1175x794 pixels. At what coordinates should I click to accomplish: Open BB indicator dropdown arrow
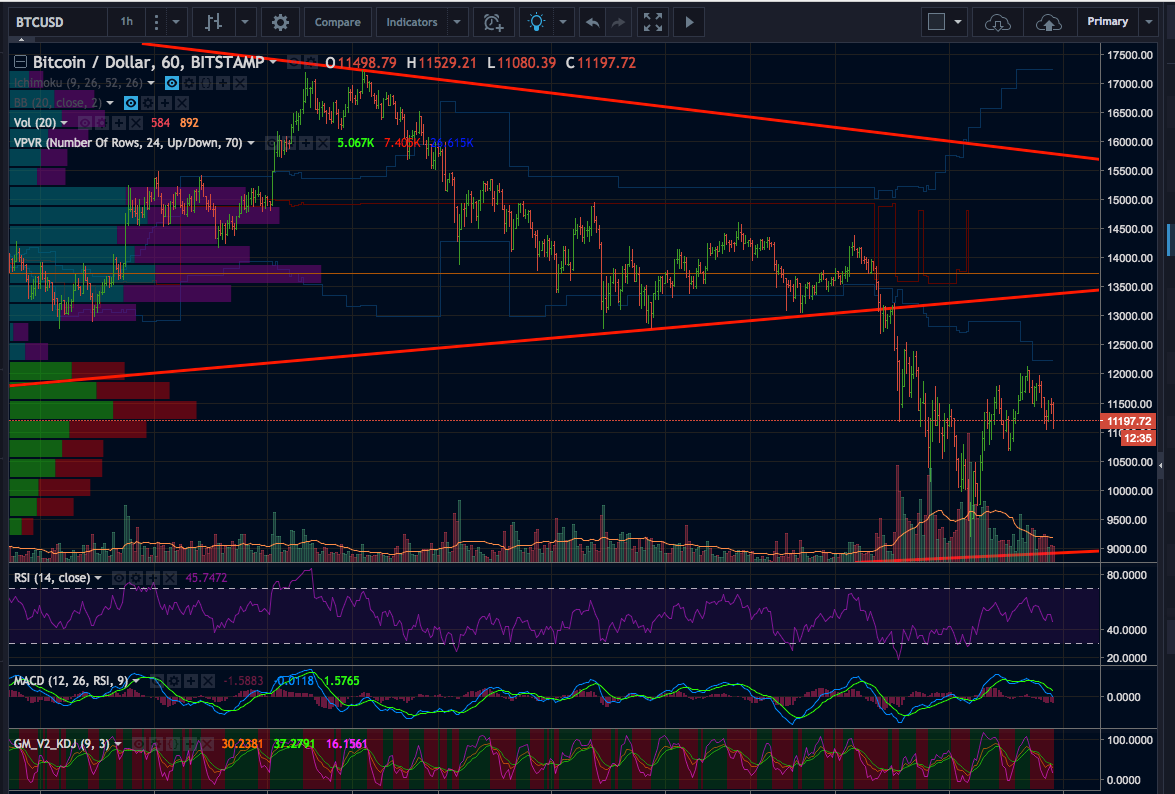pos(110,103)
